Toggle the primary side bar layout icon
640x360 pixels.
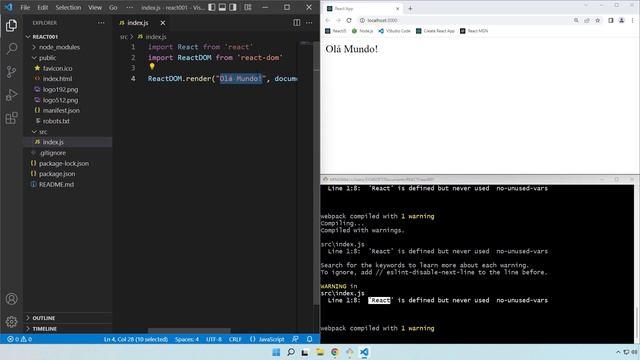click(211, 7)
